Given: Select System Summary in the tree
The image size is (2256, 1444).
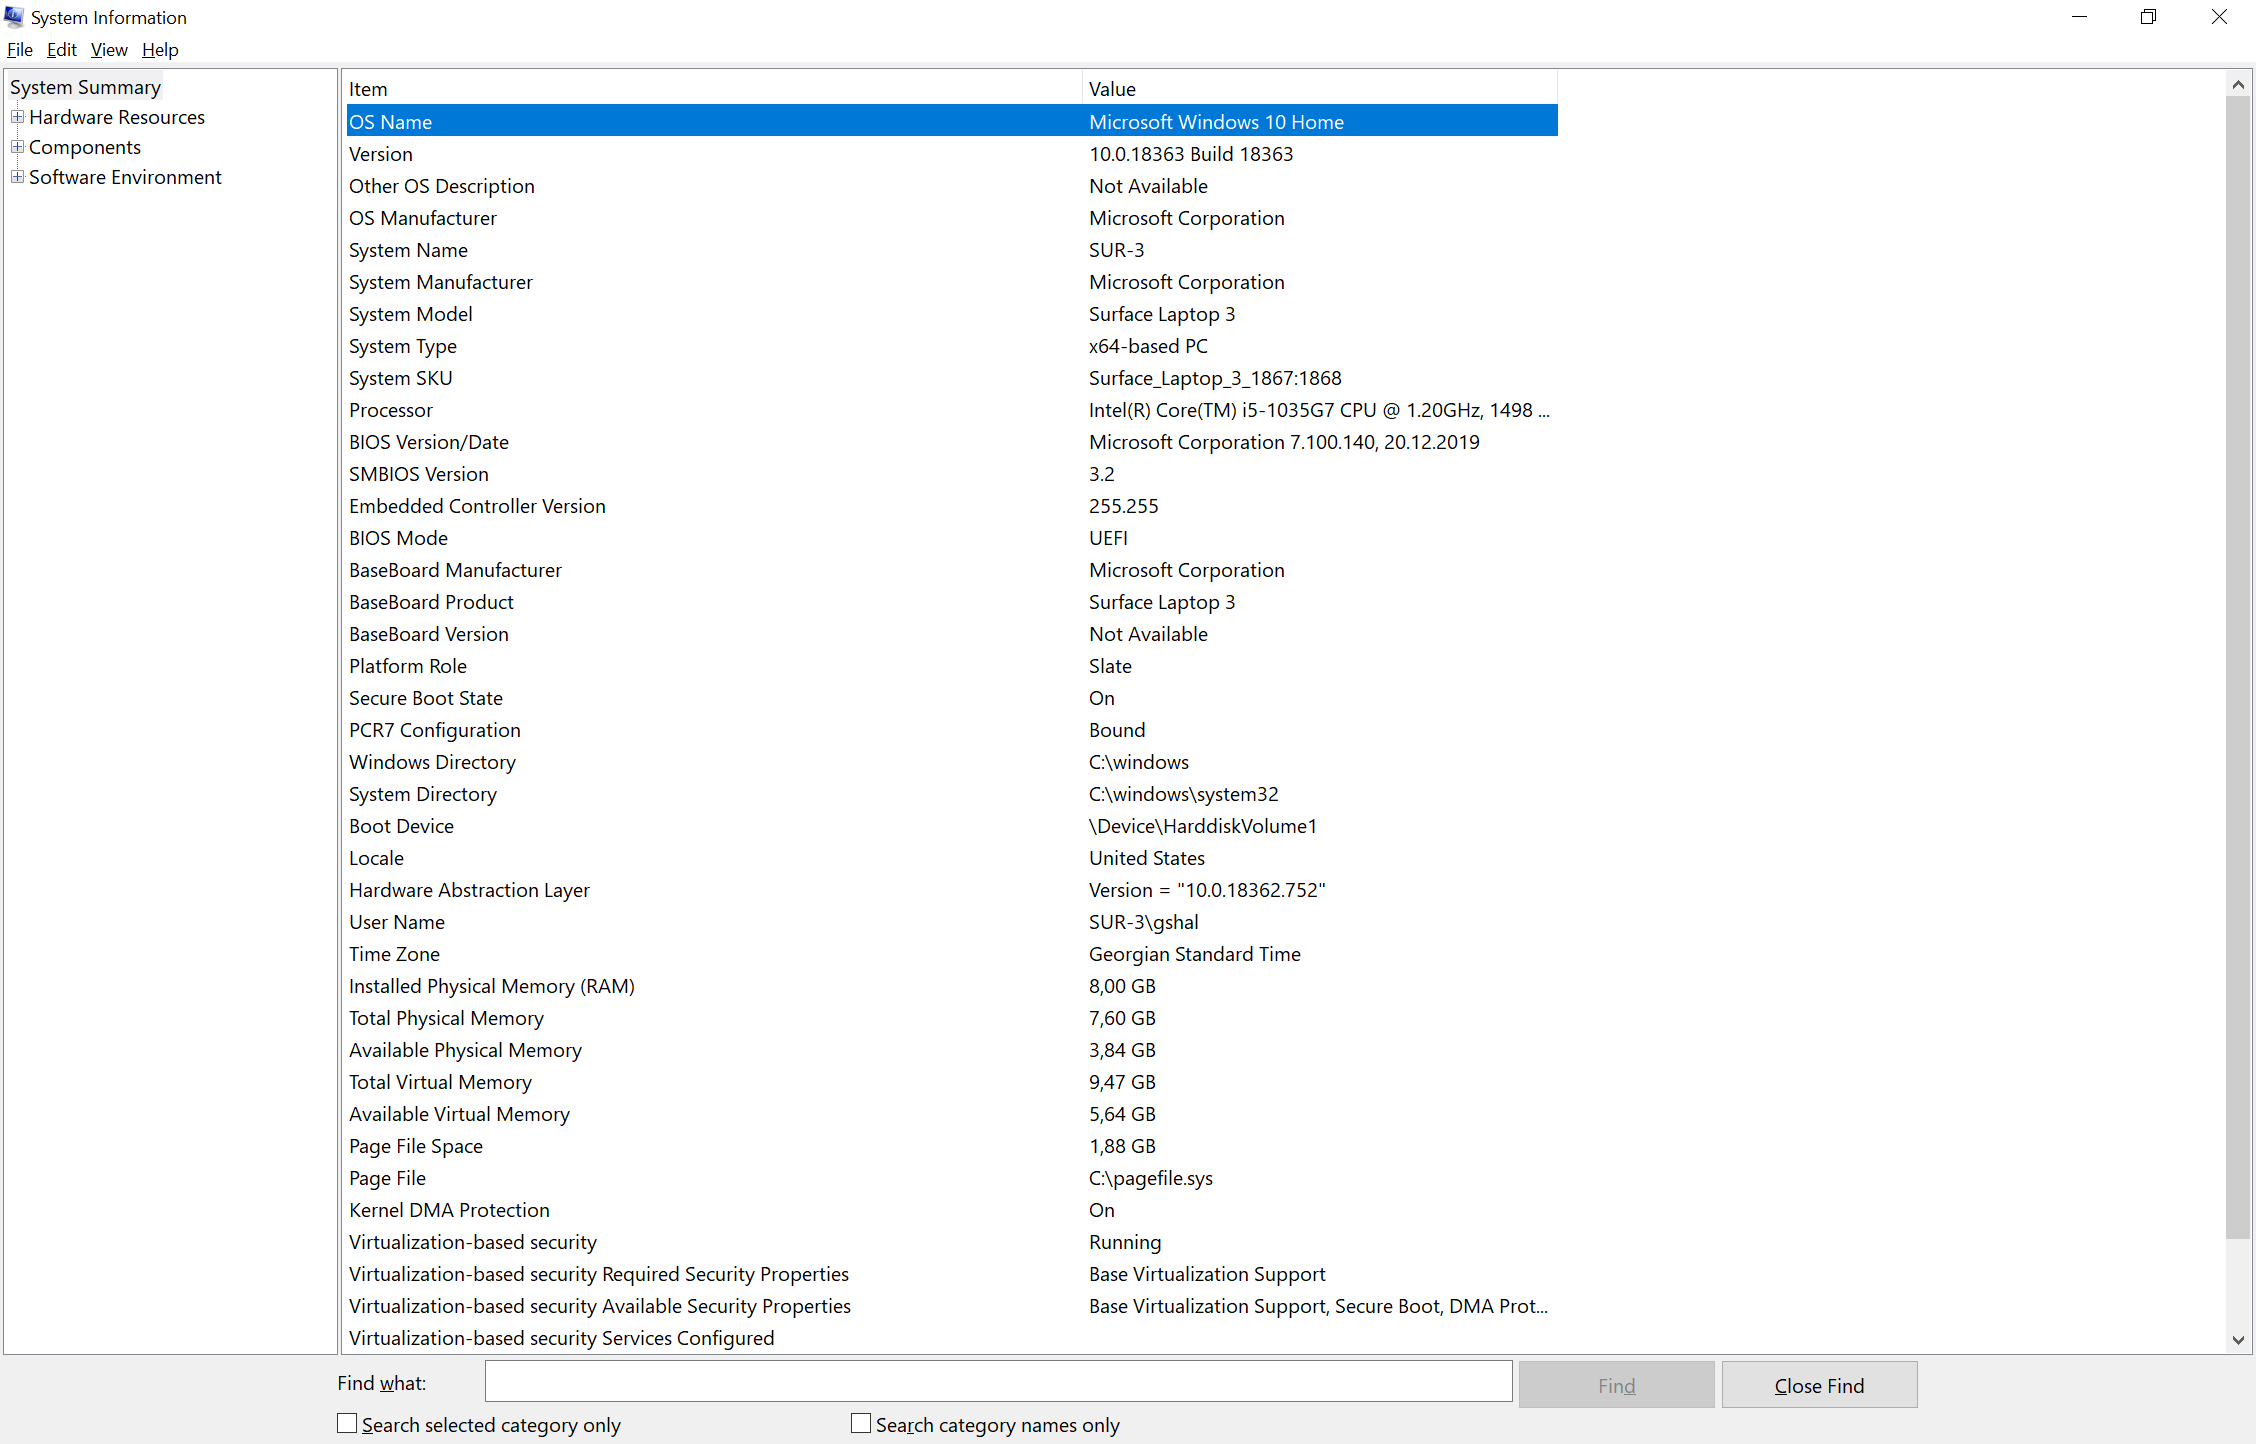Looking at the screenshot, I should [x=85, y=87].
